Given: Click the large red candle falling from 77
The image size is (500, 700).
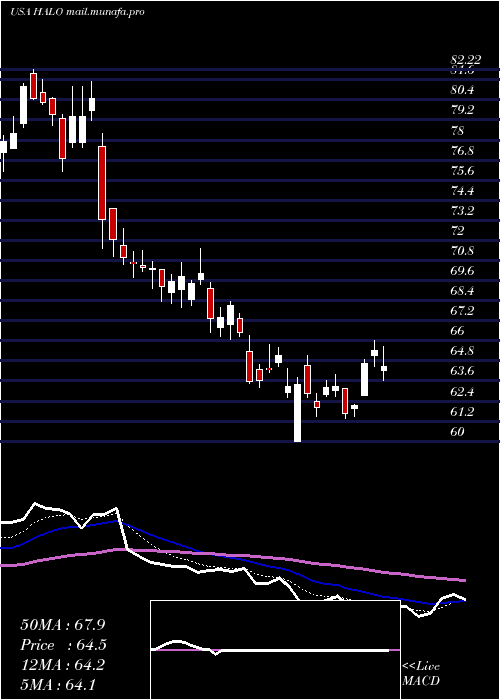Looking at the screenshot, I should tap(102, 183).
